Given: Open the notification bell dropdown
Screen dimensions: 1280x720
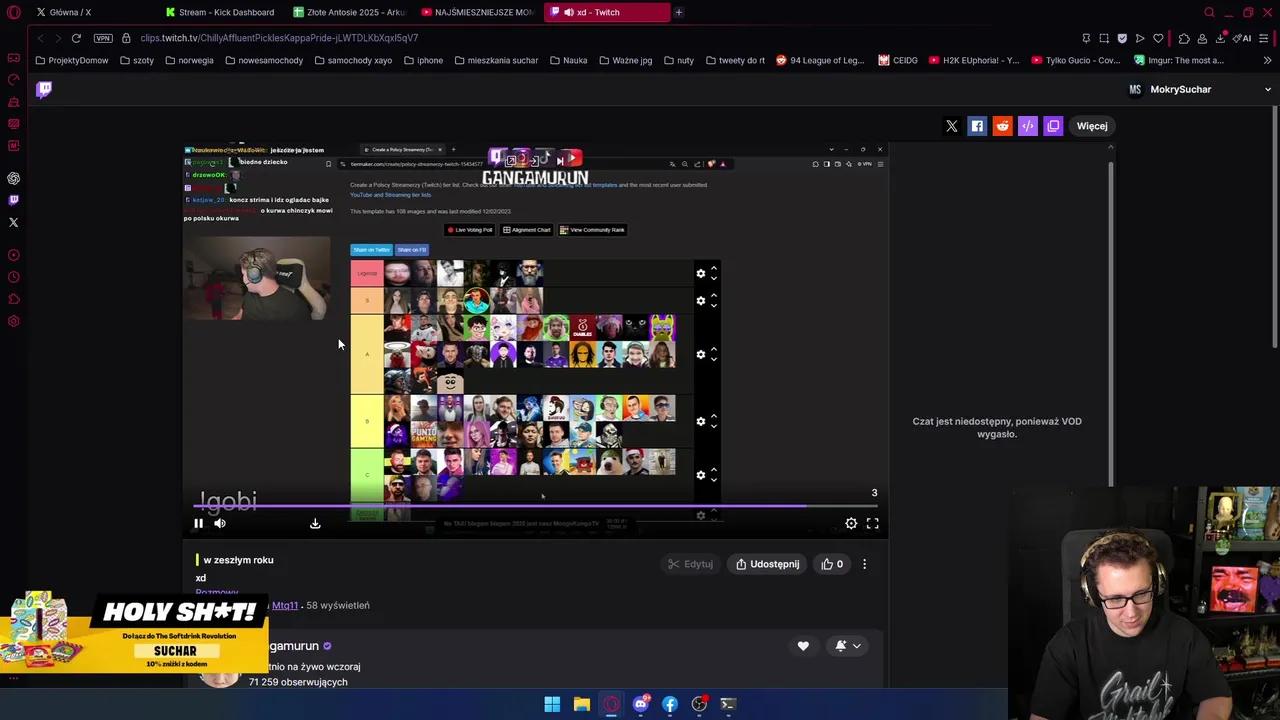Looking at the screenshot, I should [847, 646].
